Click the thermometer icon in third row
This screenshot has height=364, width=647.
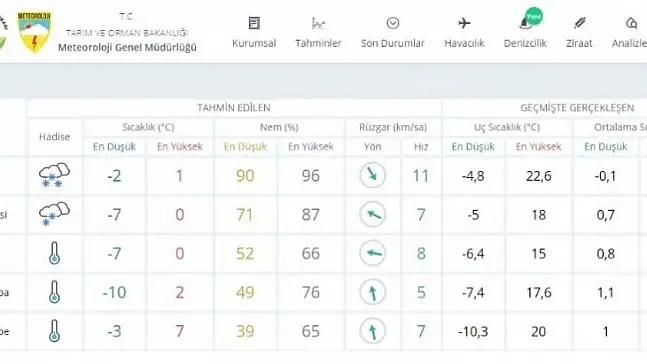pos(54,253)
